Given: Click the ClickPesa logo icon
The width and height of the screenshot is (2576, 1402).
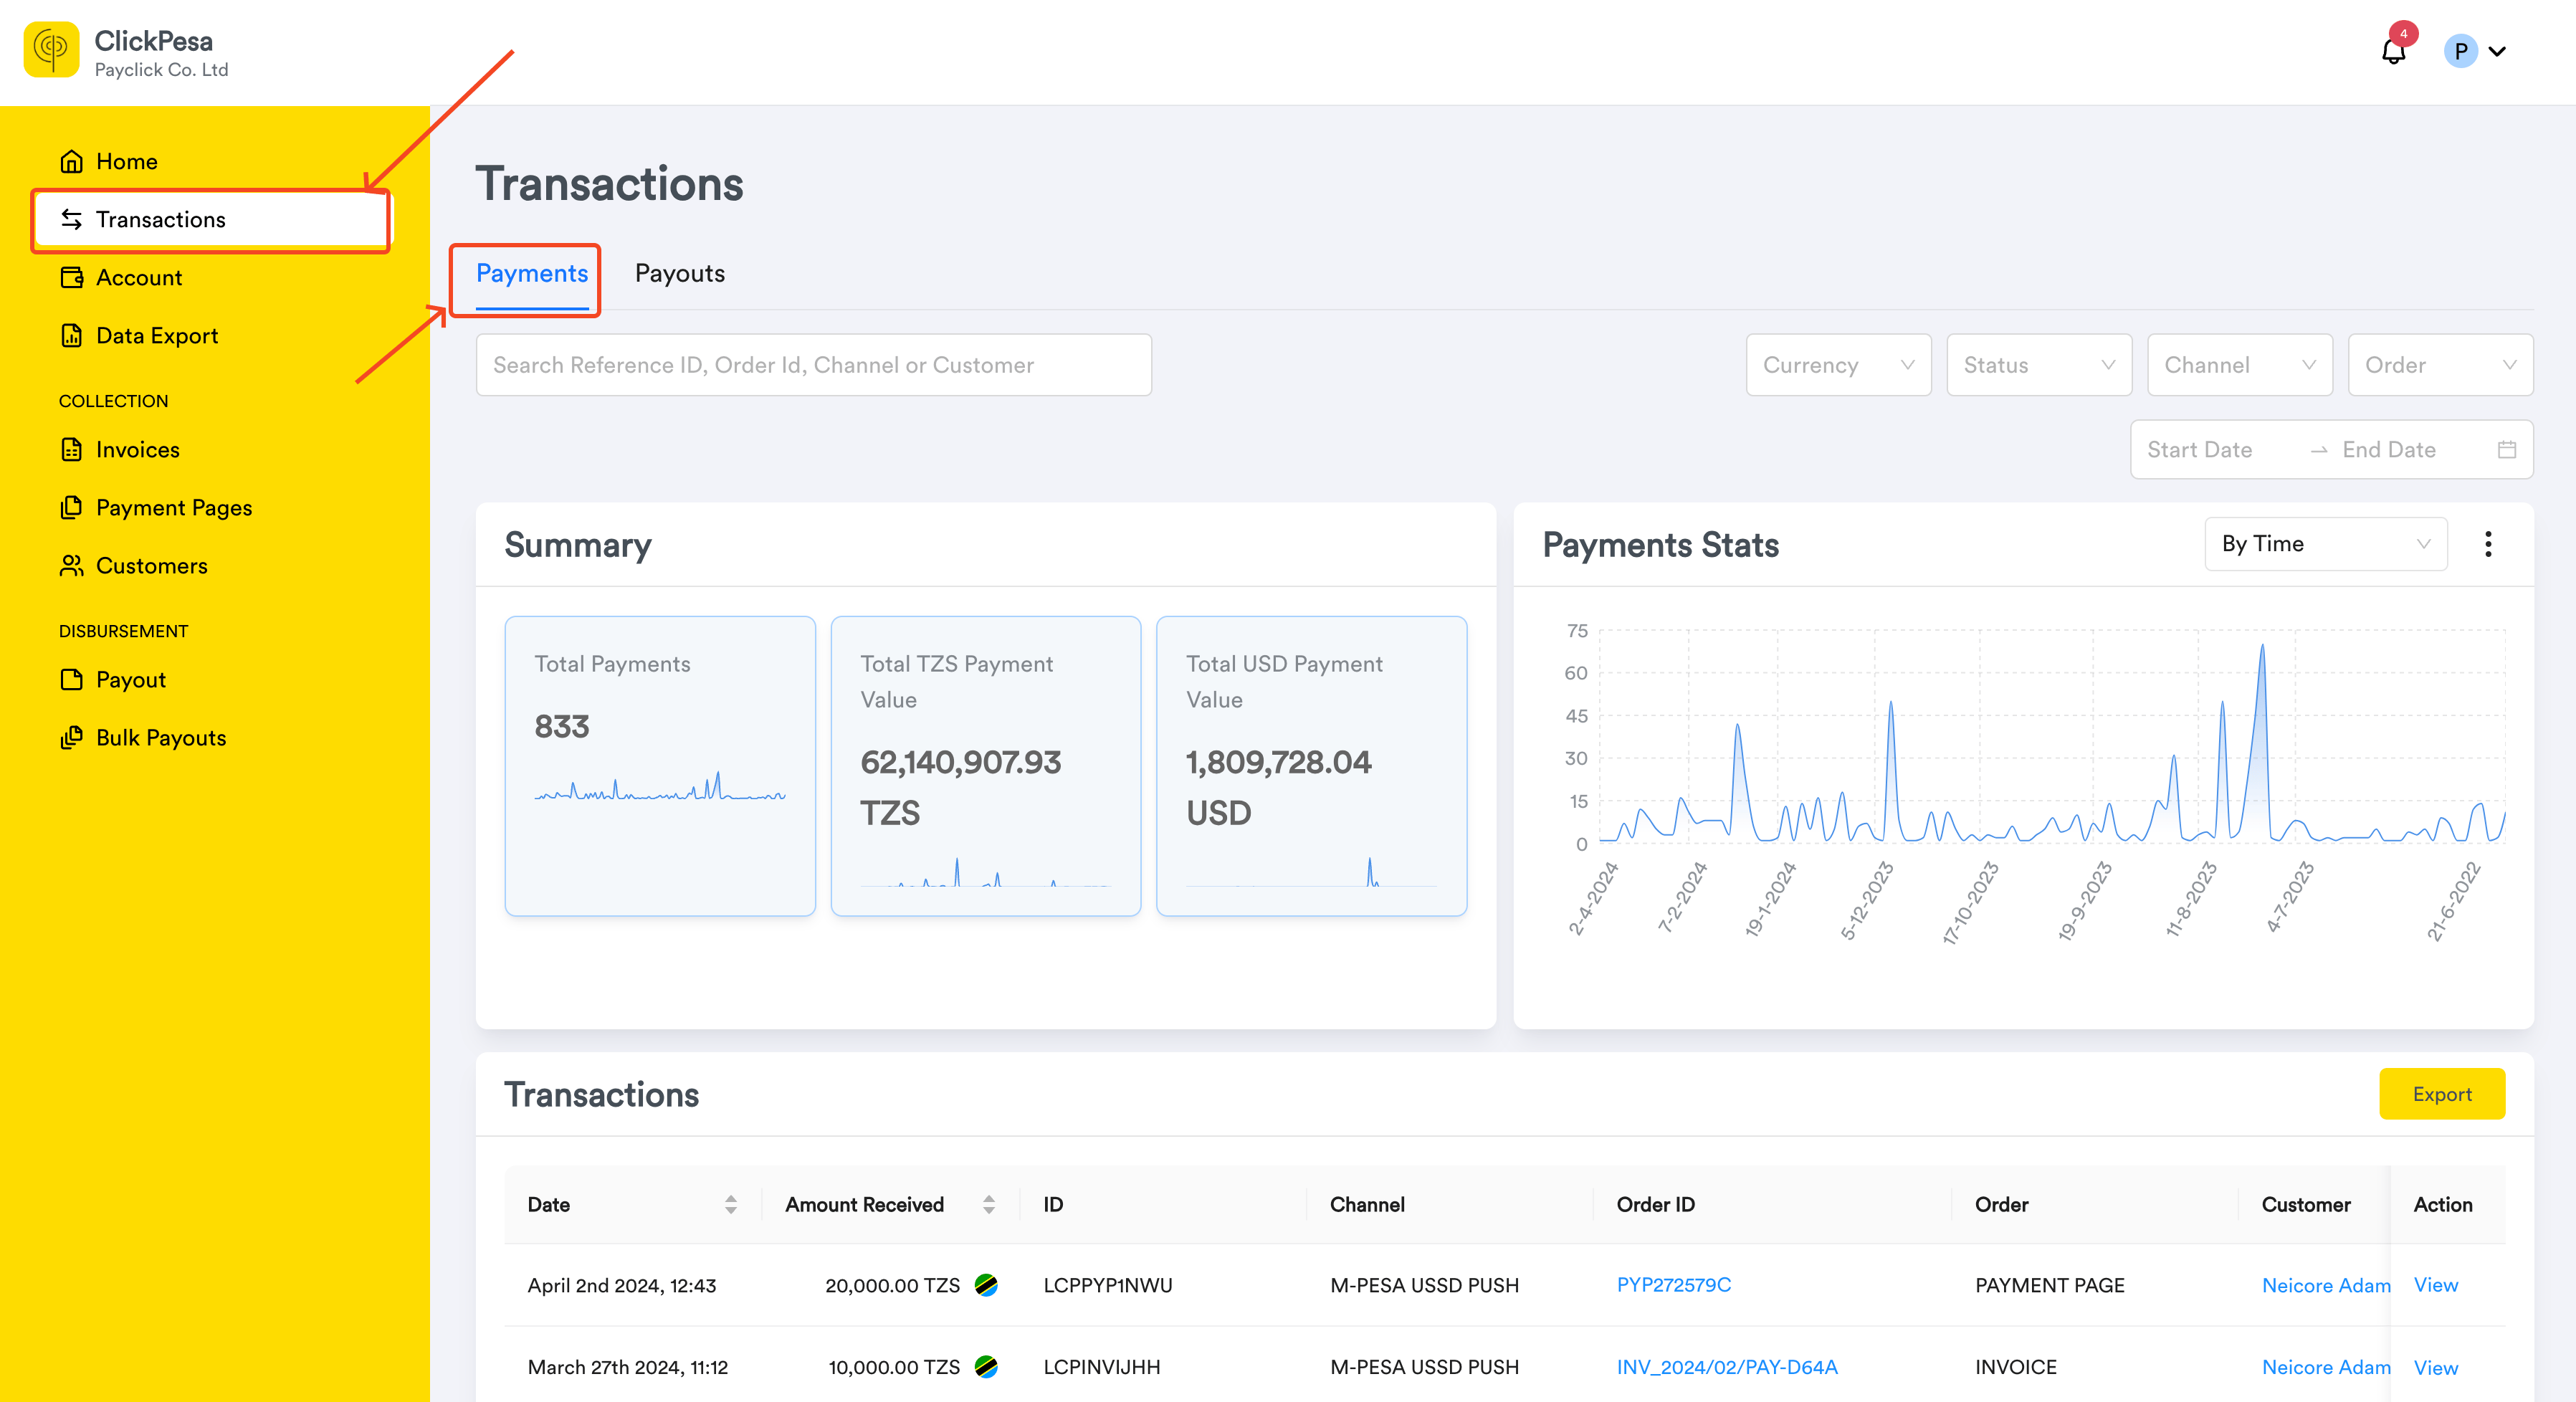Looking at the screenshot, I should pos(51,50).
